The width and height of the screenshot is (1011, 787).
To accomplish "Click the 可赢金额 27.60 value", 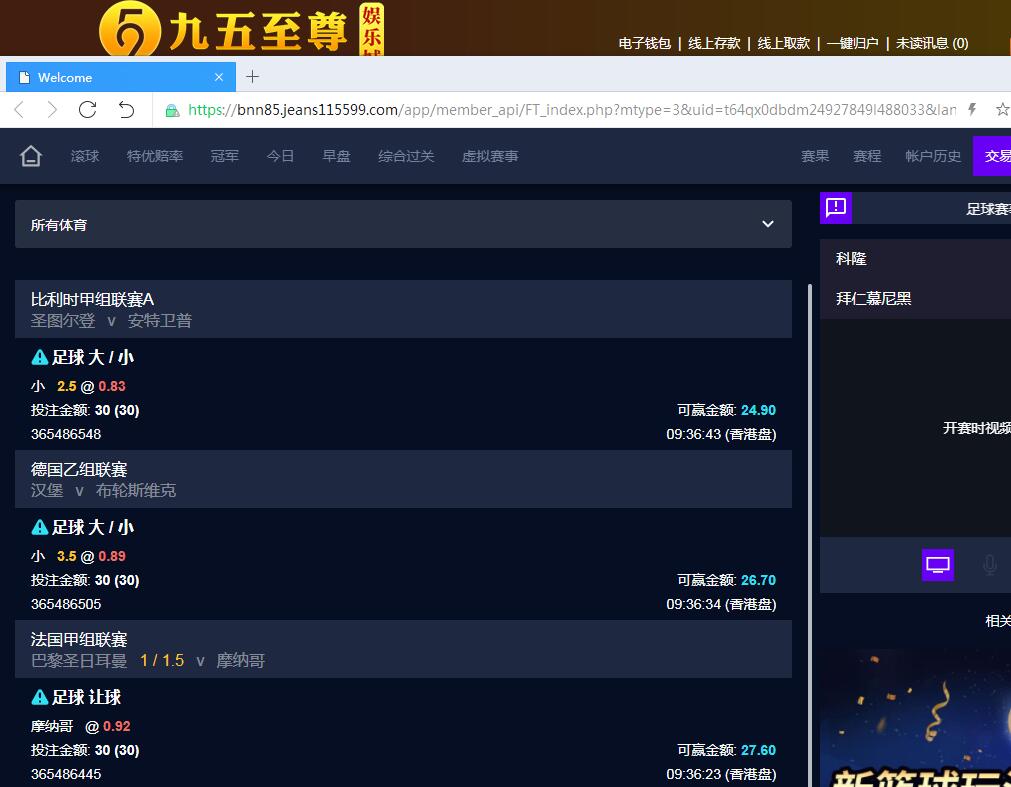I will click(758, 750).
